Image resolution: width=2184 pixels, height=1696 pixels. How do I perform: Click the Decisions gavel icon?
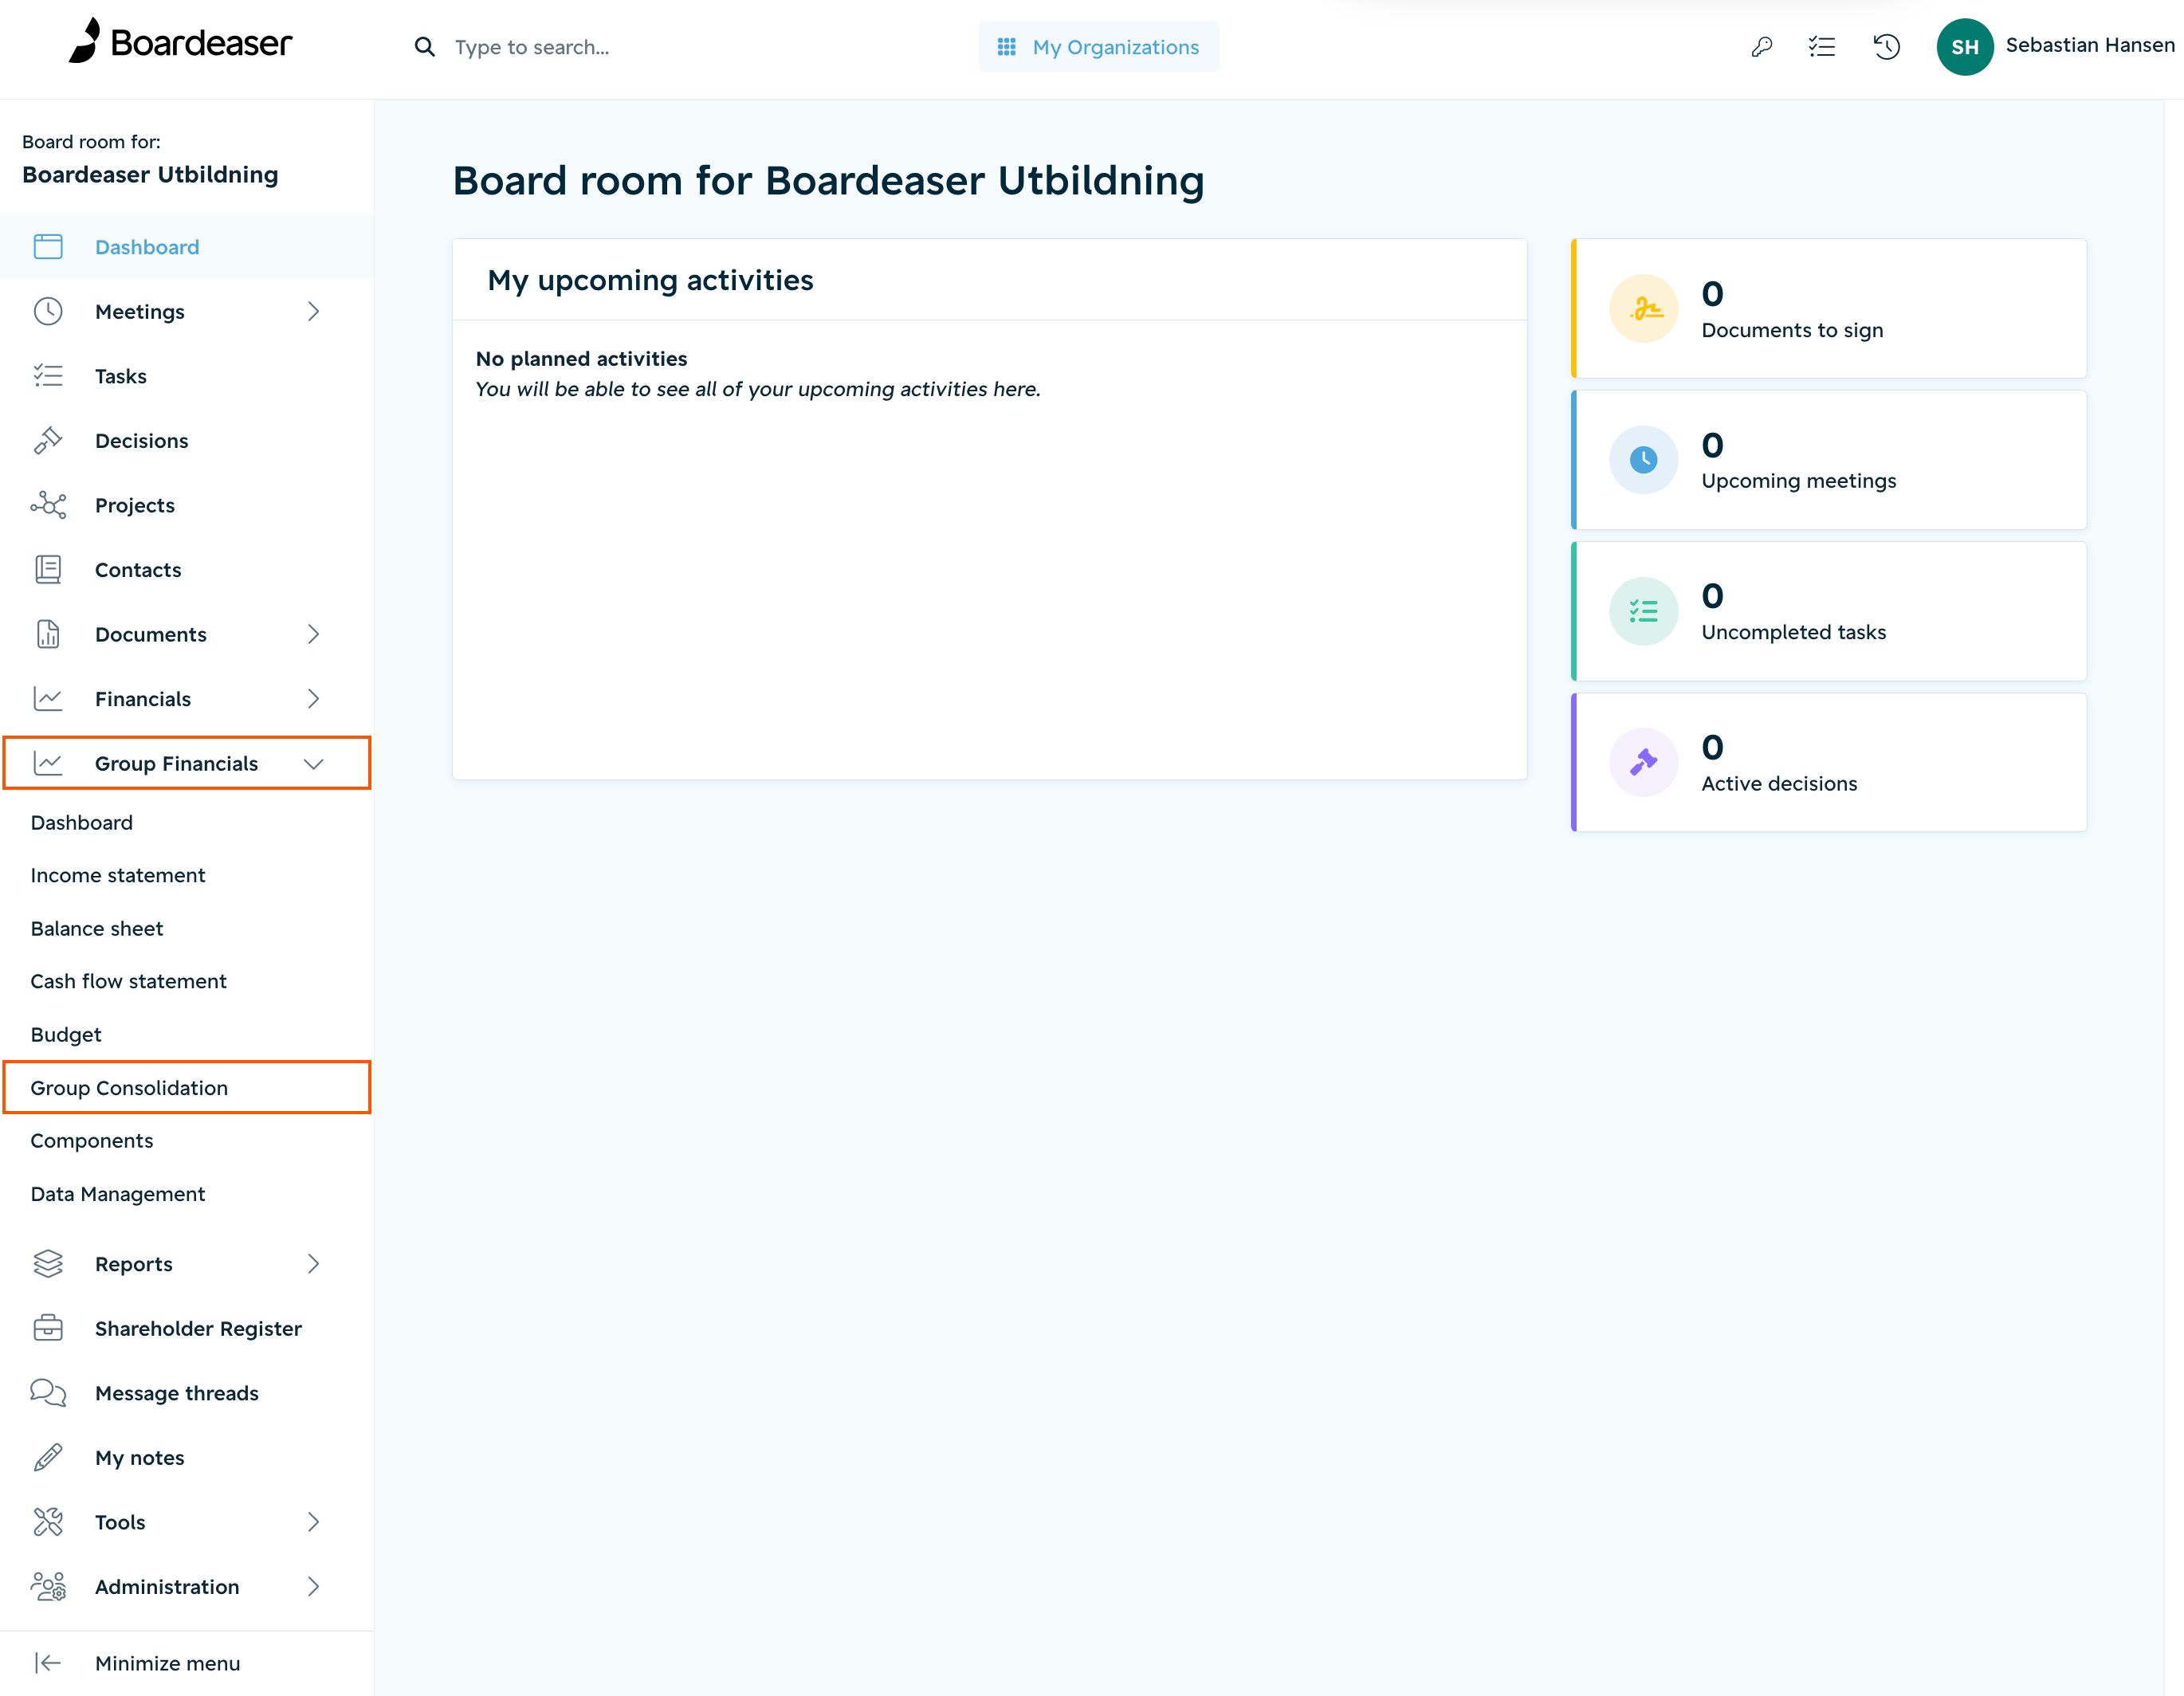click(48, 440)
